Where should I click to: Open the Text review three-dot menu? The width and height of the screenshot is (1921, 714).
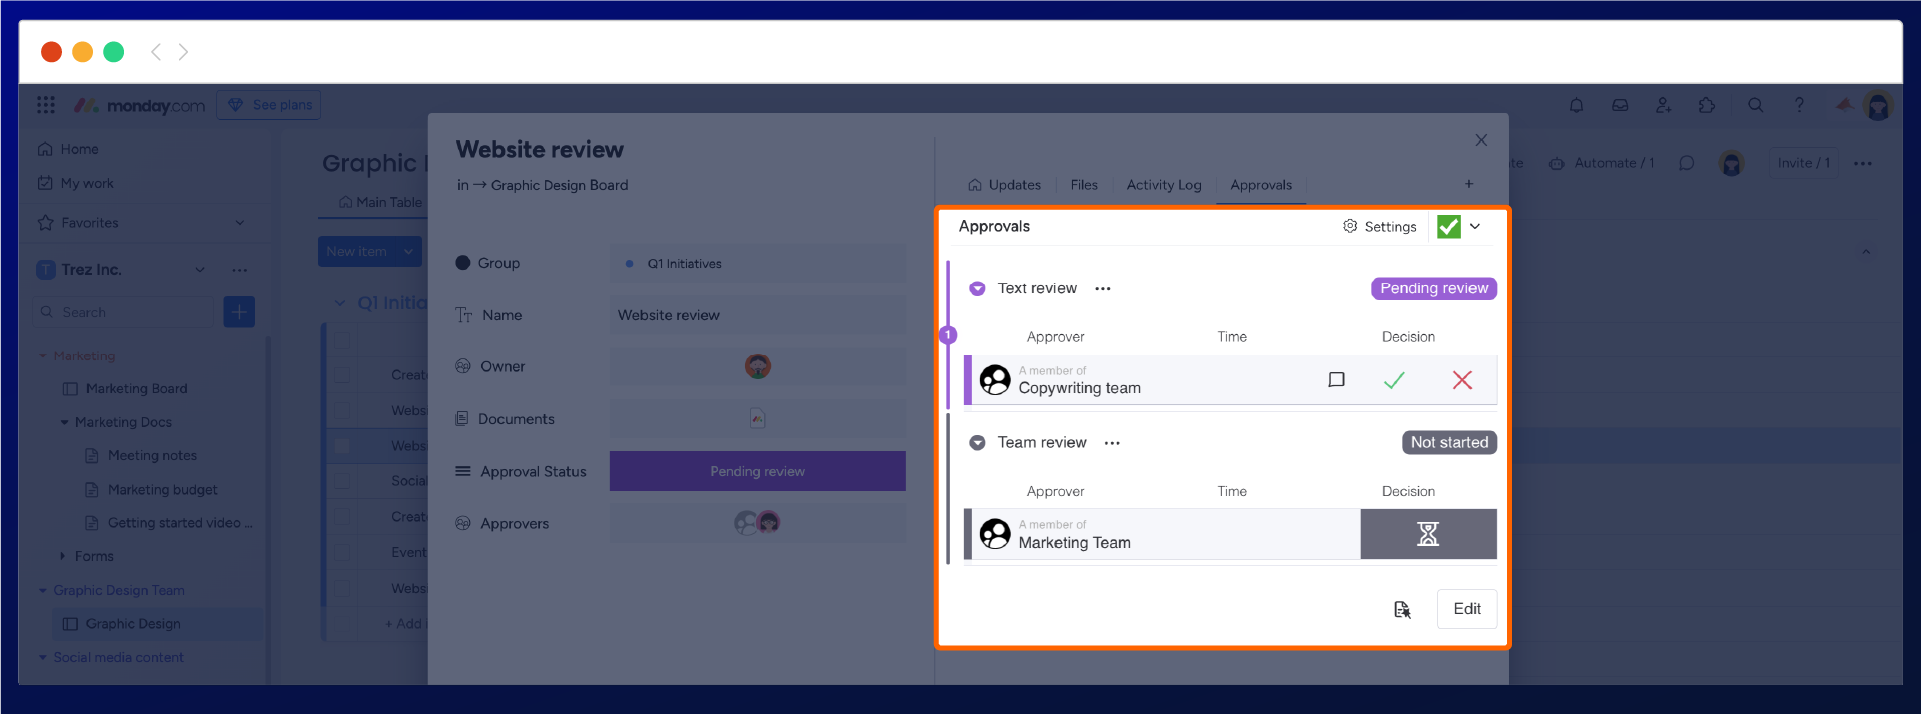[x=1102, y=289]
